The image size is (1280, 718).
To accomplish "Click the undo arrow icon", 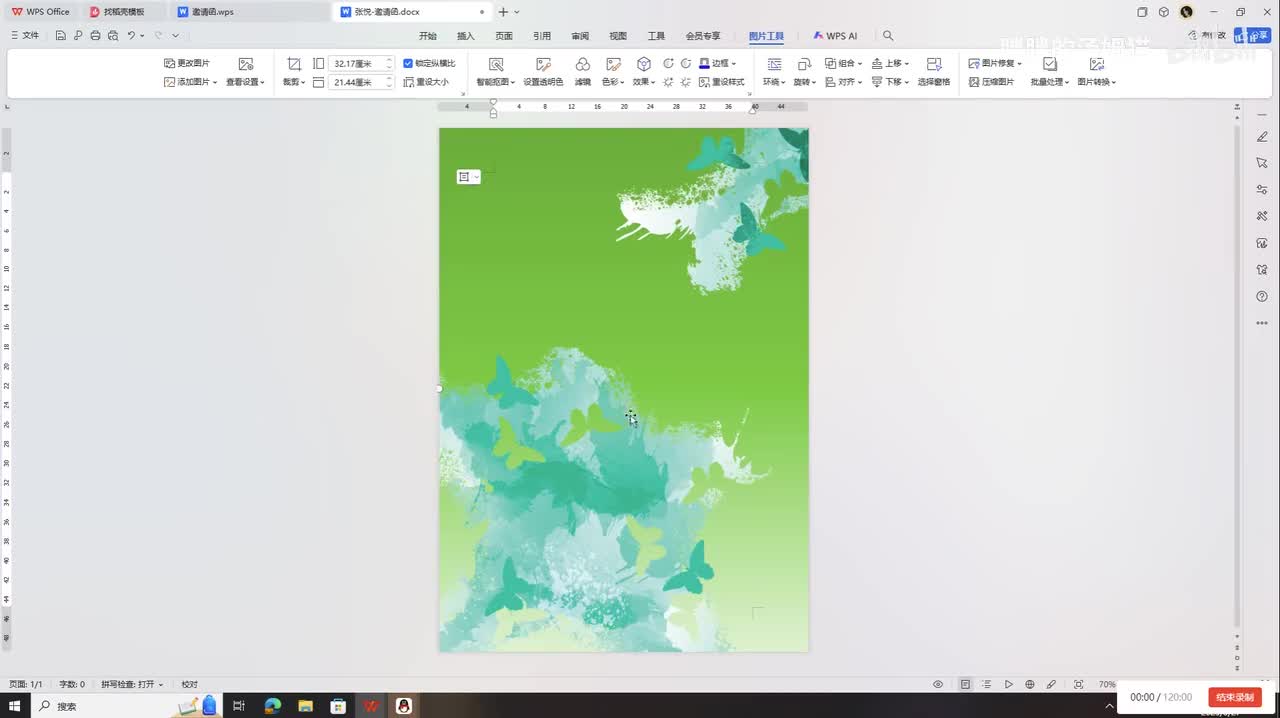I will (x=131, y=35).
